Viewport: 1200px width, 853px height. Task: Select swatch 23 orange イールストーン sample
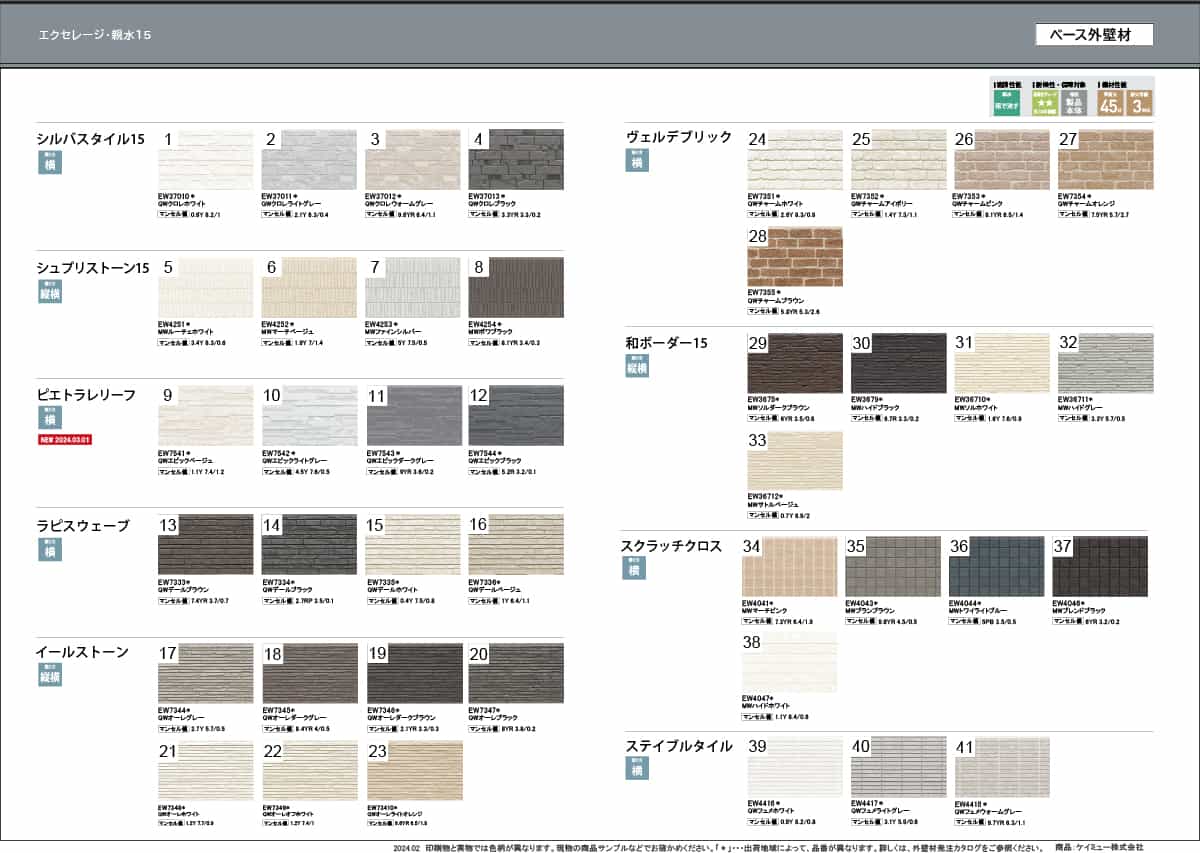pos(414,769)
